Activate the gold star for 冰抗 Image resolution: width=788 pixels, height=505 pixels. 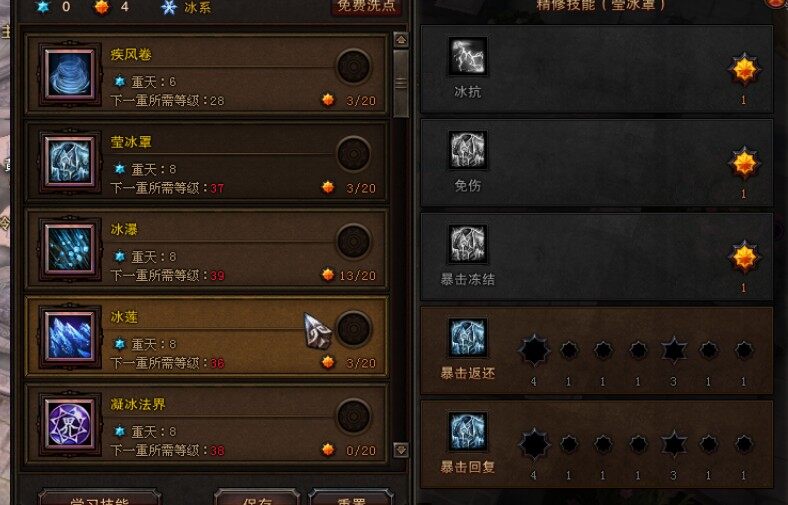(x=744, y=69)
